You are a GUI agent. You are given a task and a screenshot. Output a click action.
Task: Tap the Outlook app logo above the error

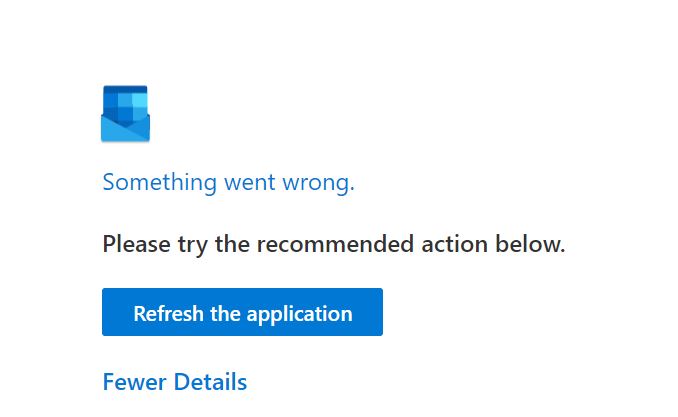[x=125, y=114]
